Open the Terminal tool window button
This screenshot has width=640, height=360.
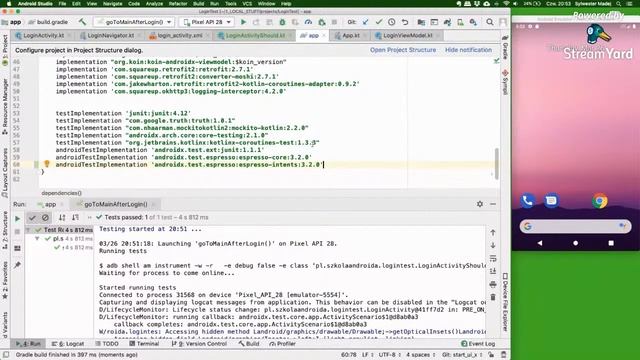tap(144, 344)
